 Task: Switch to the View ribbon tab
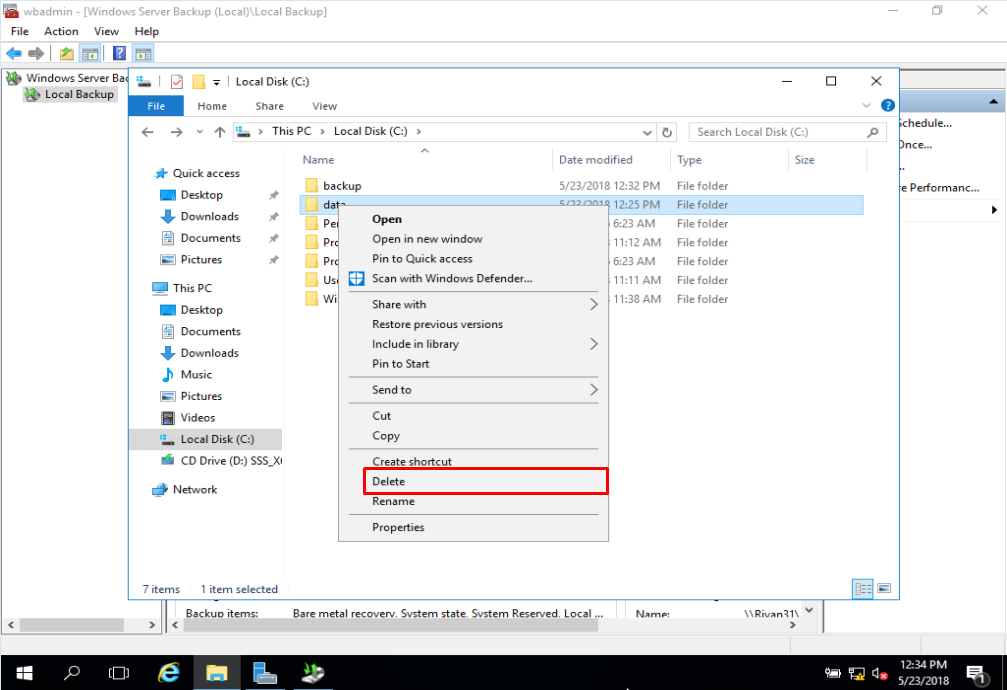coord(324,106)
